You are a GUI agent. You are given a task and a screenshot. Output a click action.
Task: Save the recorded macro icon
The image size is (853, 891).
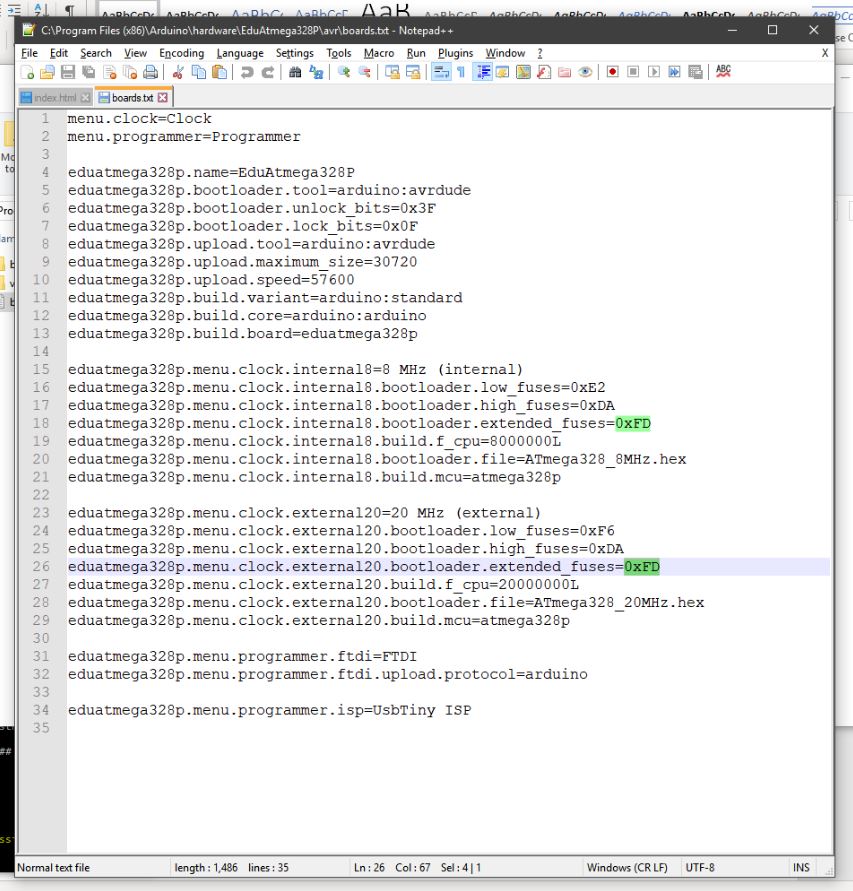coord(695,72)
